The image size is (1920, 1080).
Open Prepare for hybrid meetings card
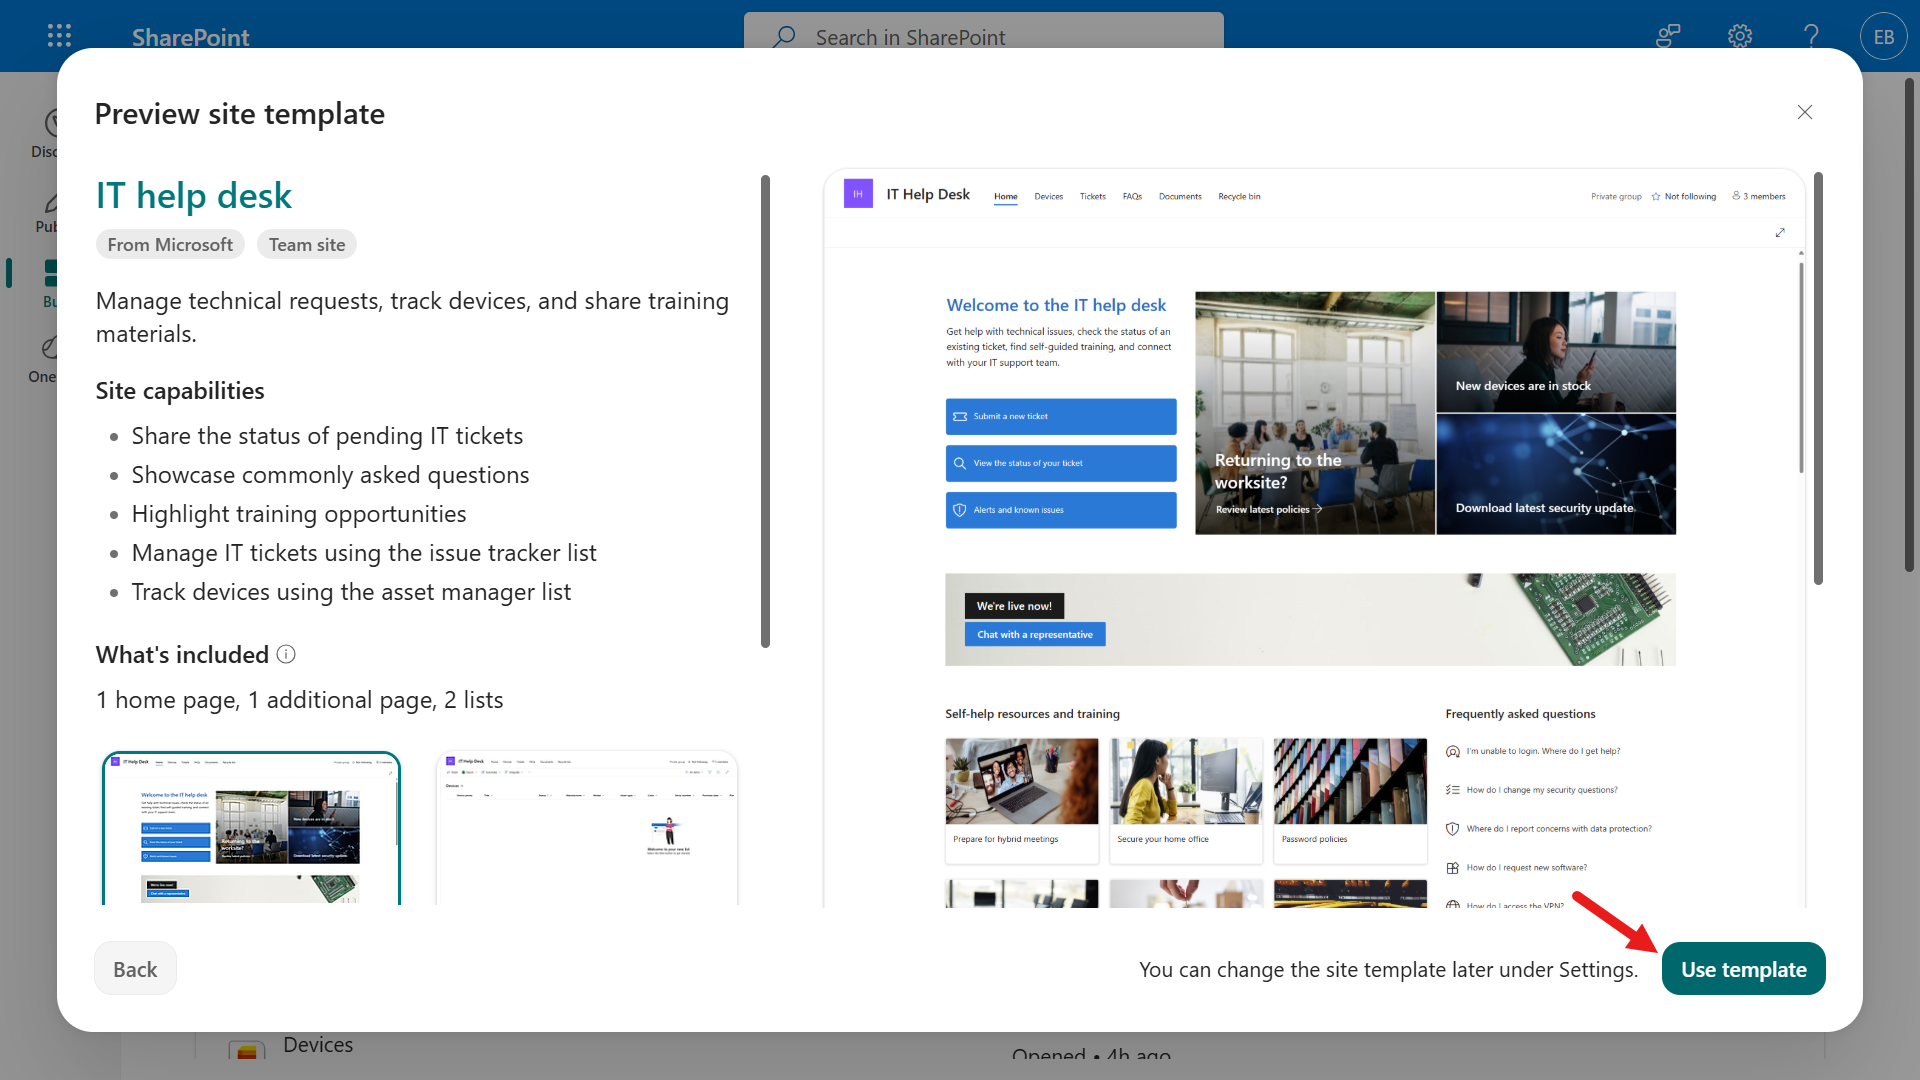point(1022,800)
